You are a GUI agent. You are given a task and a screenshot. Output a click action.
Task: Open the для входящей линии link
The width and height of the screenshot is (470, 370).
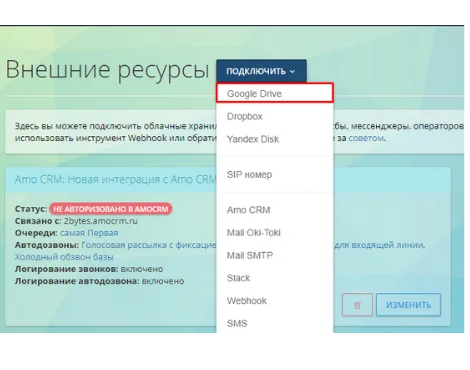[379, 245]
